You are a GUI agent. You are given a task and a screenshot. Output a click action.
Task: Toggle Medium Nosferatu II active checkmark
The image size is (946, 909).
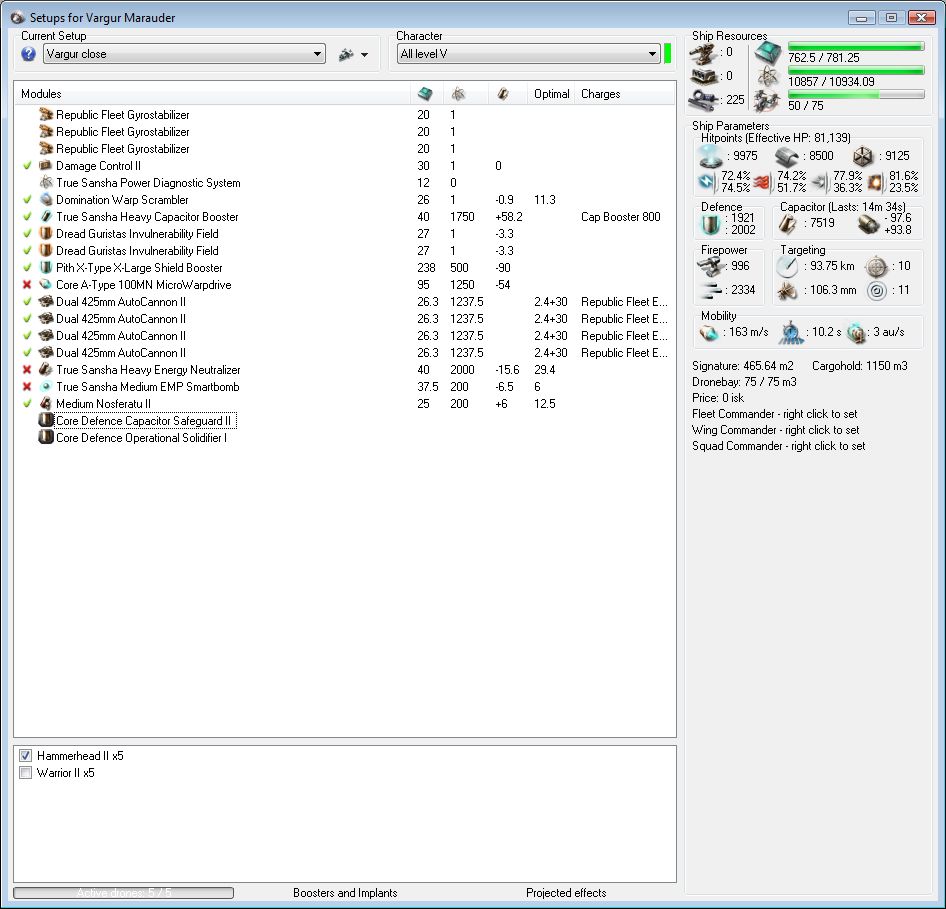pyautogui.click(x=27, y=404)
